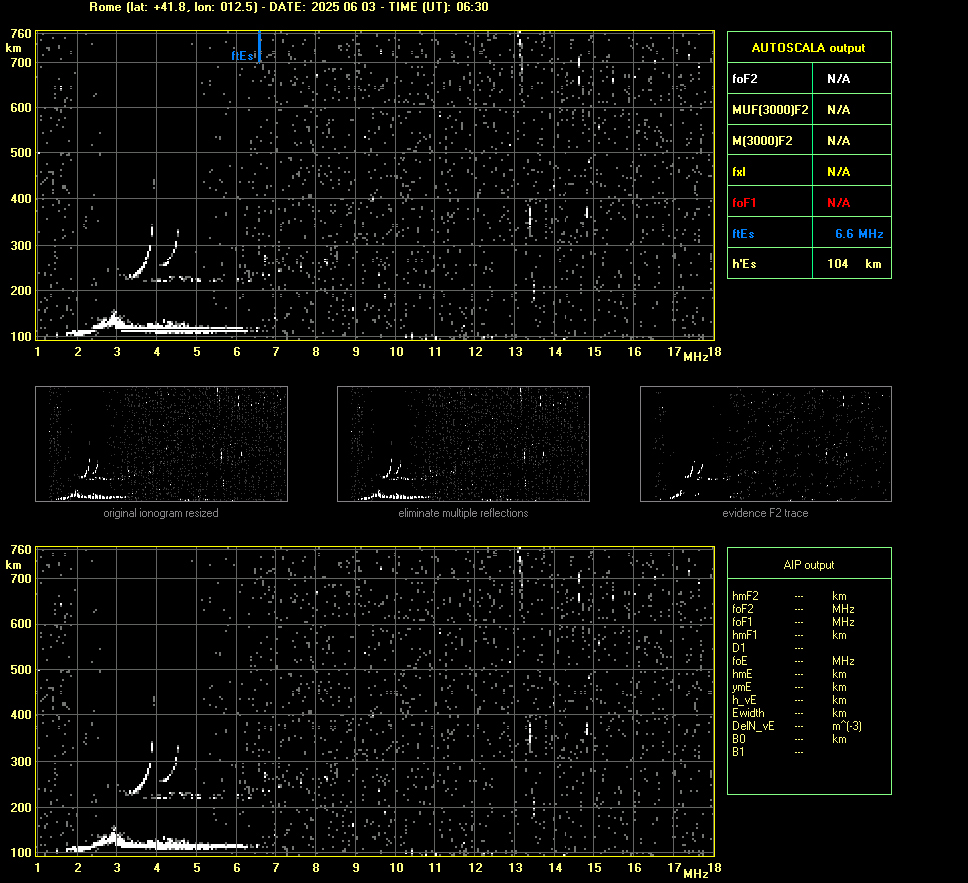Viewport: 968px width, 883px height.
Task: Click D1 in AIP output list
Action: tap(739, 648)
